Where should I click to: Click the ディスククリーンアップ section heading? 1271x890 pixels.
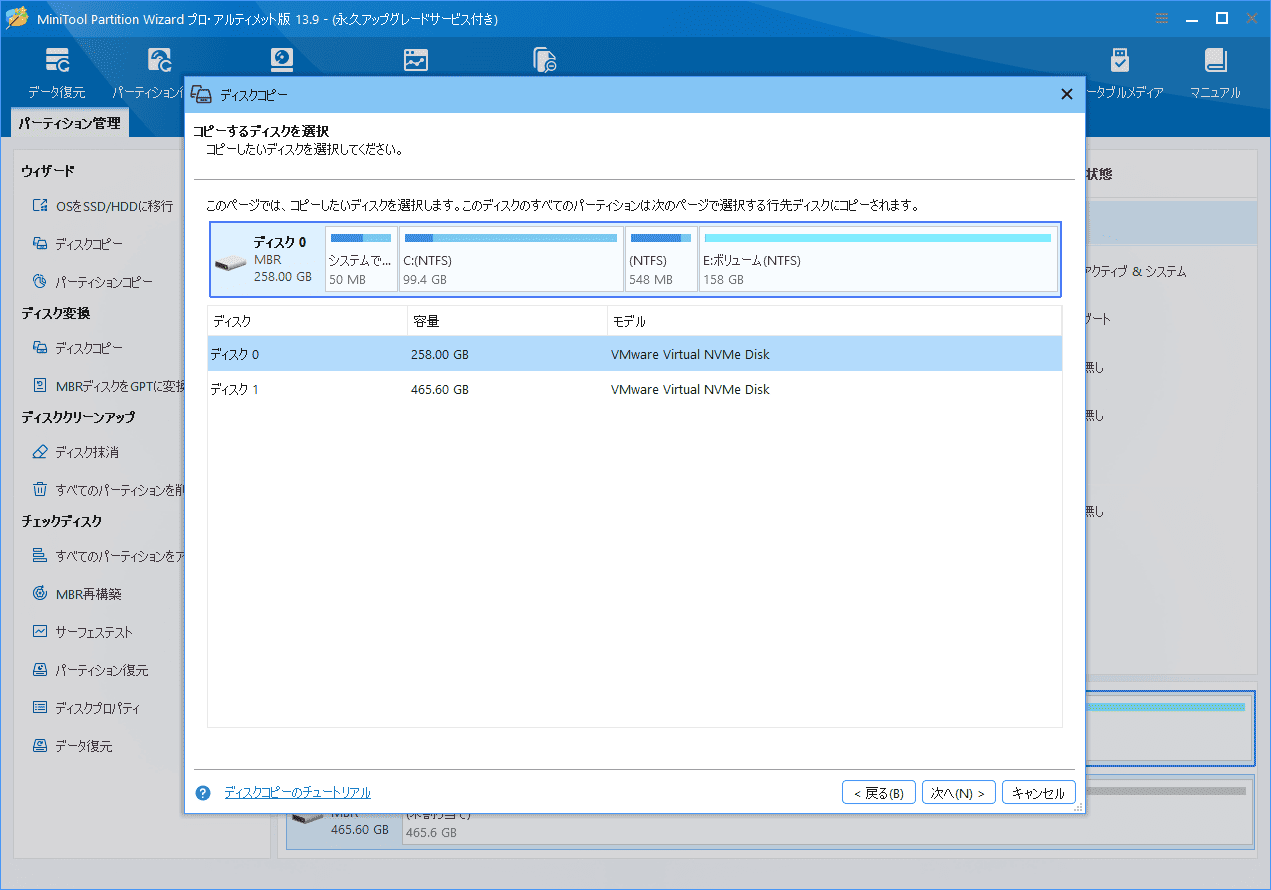point(78,417)
